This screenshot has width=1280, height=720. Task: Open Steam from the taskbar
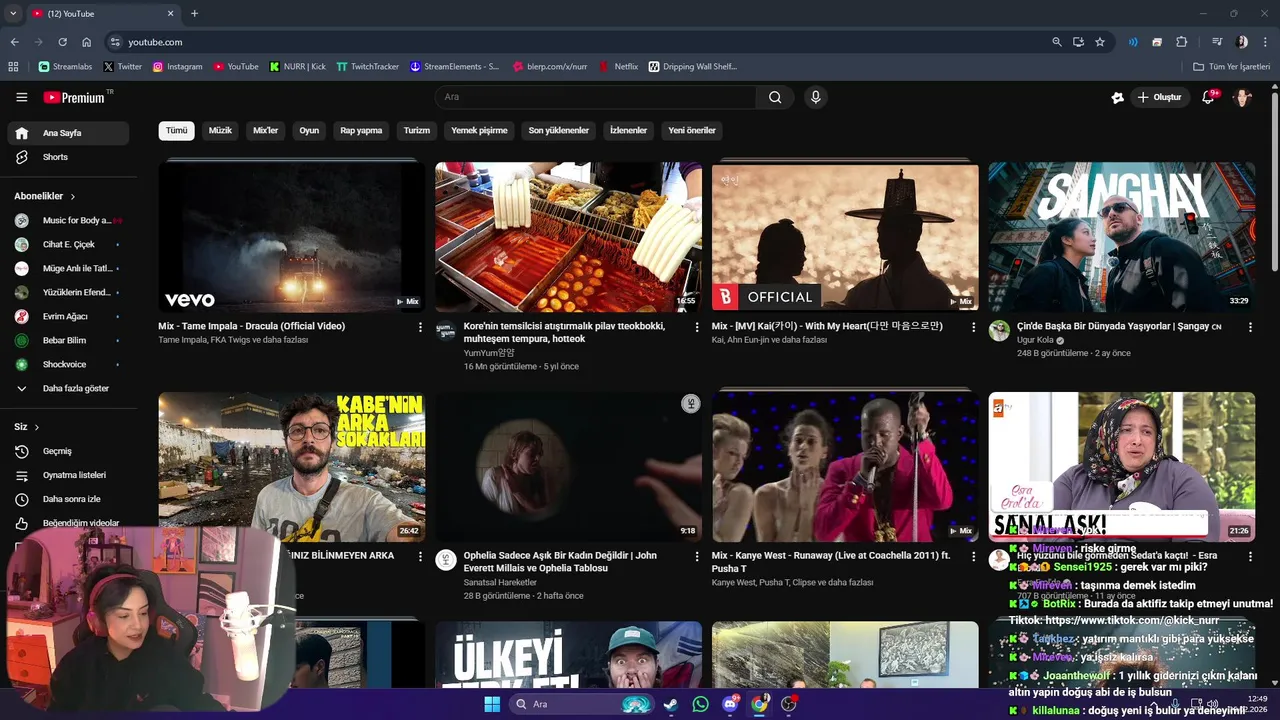click(x=670, y=704)
